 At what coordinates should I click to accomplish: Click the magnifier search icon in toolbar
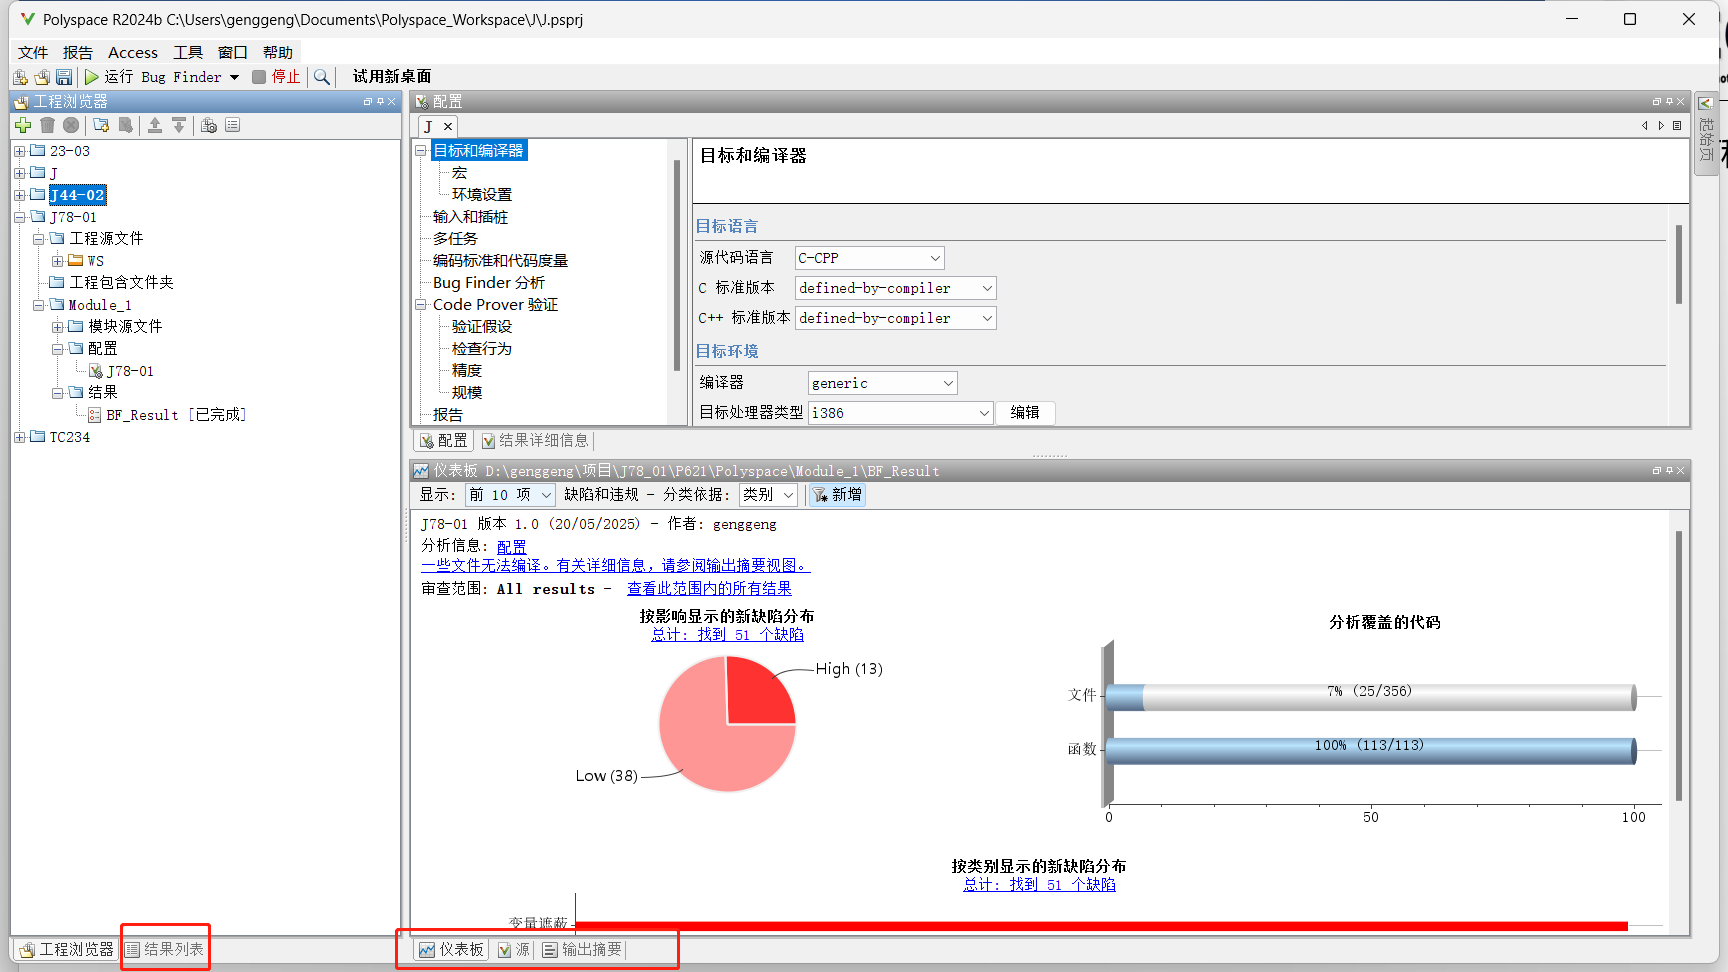(x=321, y=77)
